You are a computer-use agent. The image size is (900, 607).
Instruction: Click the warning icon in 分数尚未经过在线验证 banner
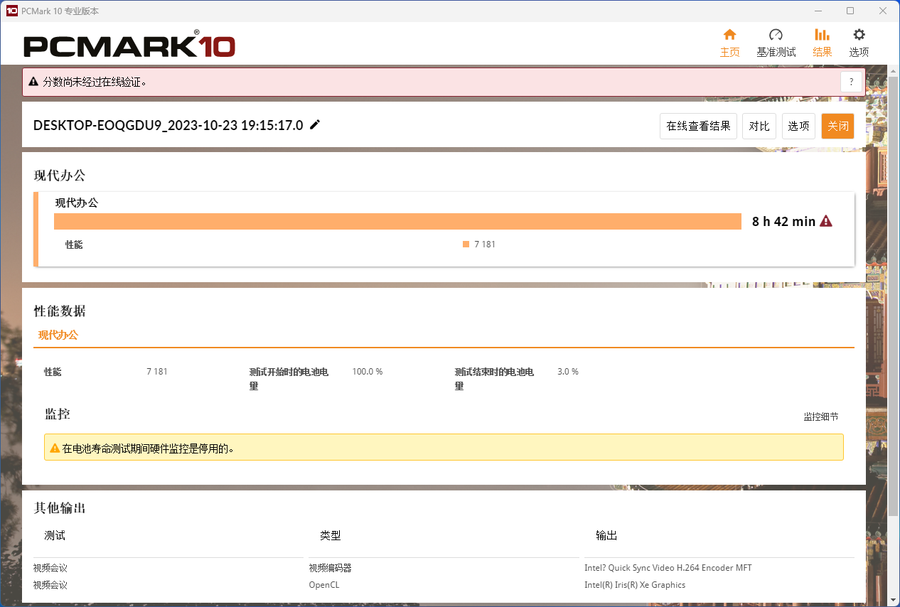[x=33, y=82]
